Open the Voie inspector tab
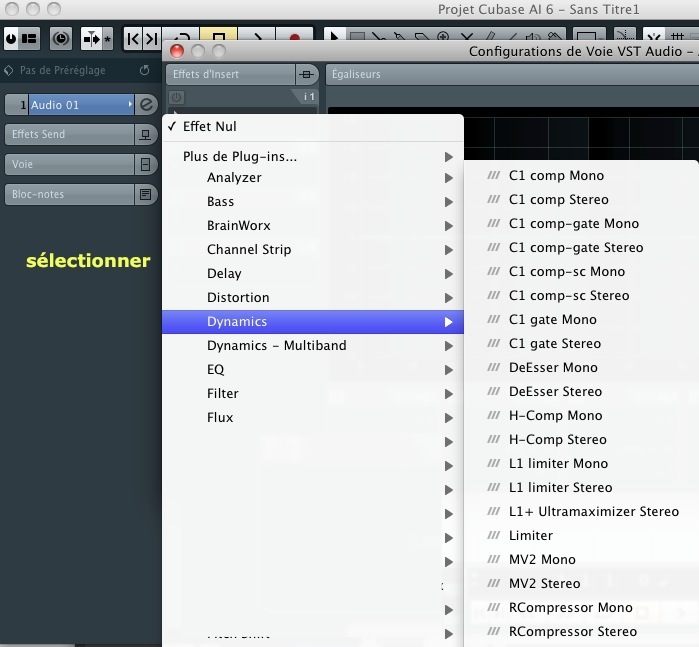699x647 pixels. [70, 165]
